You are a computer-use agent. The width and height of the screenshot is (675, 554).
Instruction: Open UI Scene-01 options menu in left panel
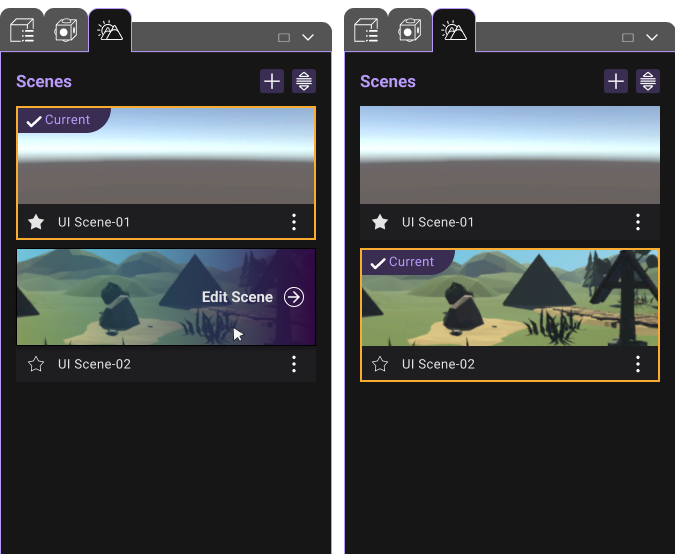[294, 222]
